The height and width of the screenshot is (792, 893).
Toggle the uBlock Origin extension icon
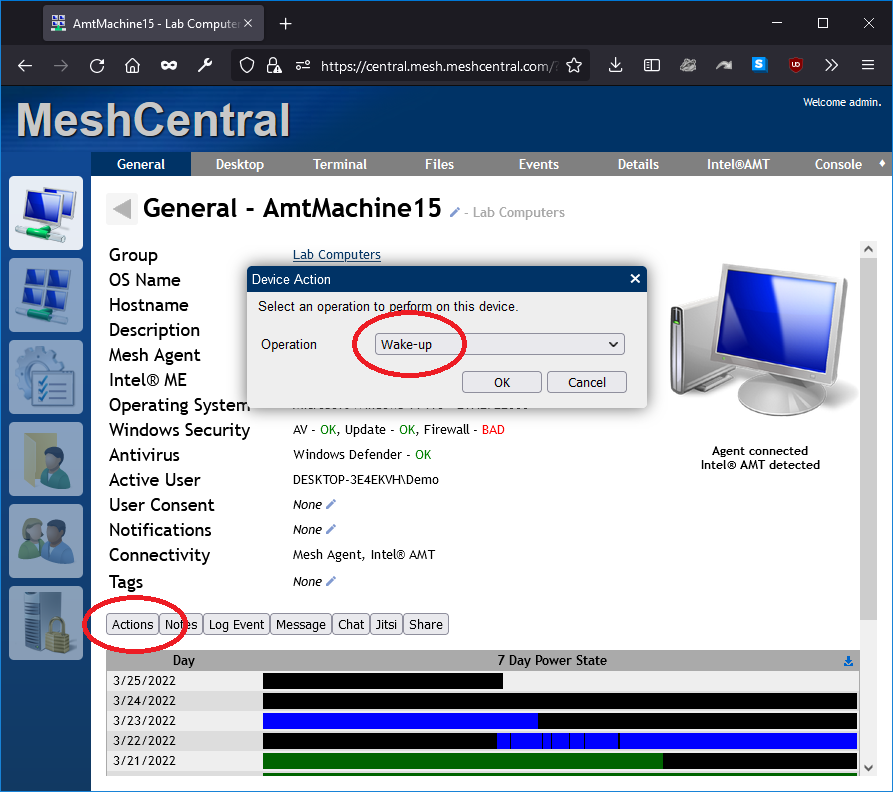[x=795, y=65]
